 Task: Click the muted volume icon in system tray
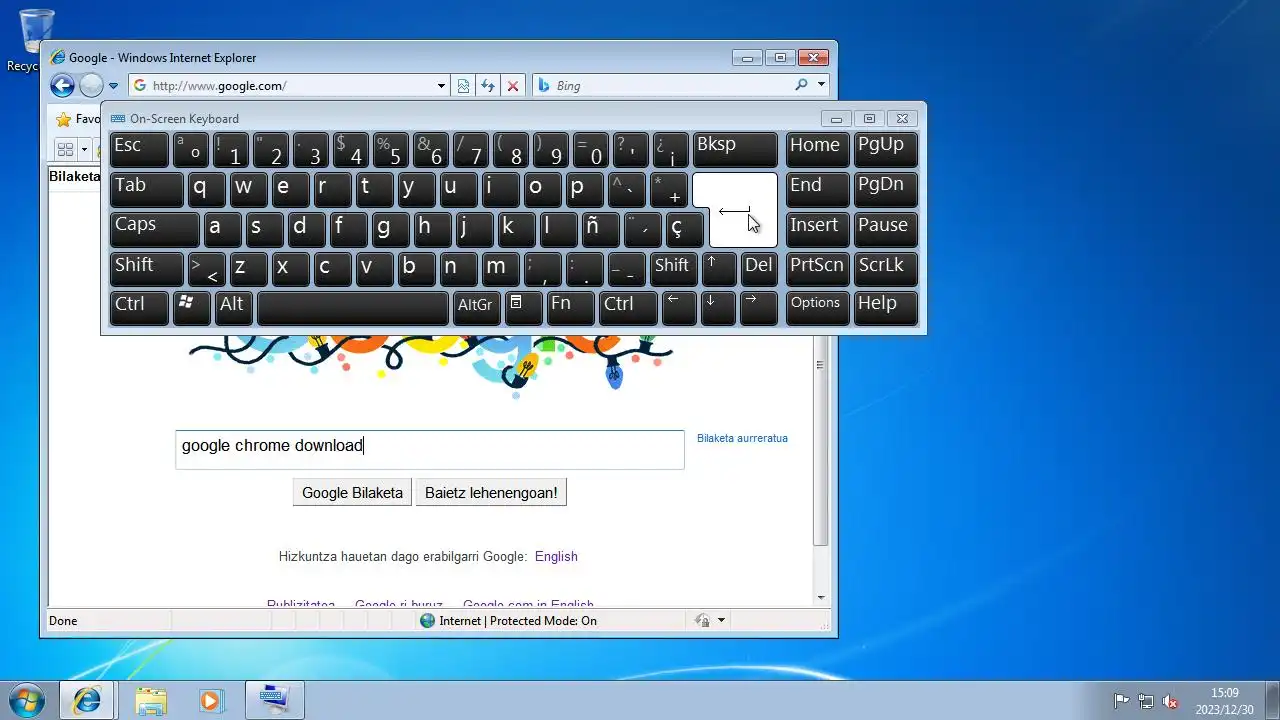(1169, 702)
